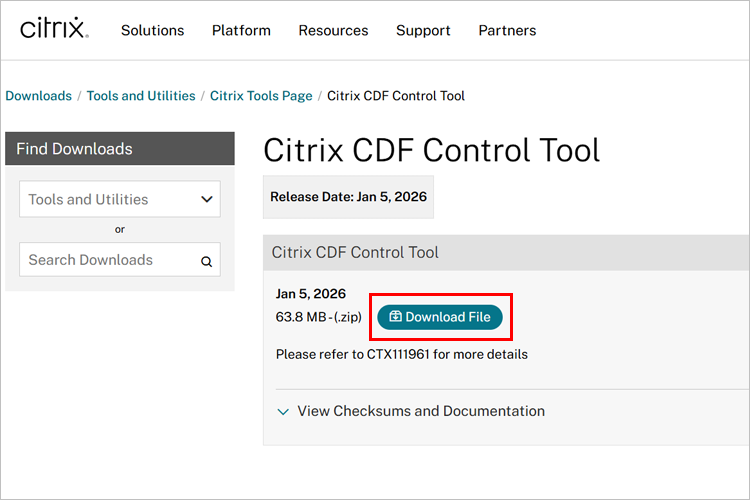750x500 pixels.
Task: Go to Tools and Utilities breadcrumb
Action: point(141,96)
